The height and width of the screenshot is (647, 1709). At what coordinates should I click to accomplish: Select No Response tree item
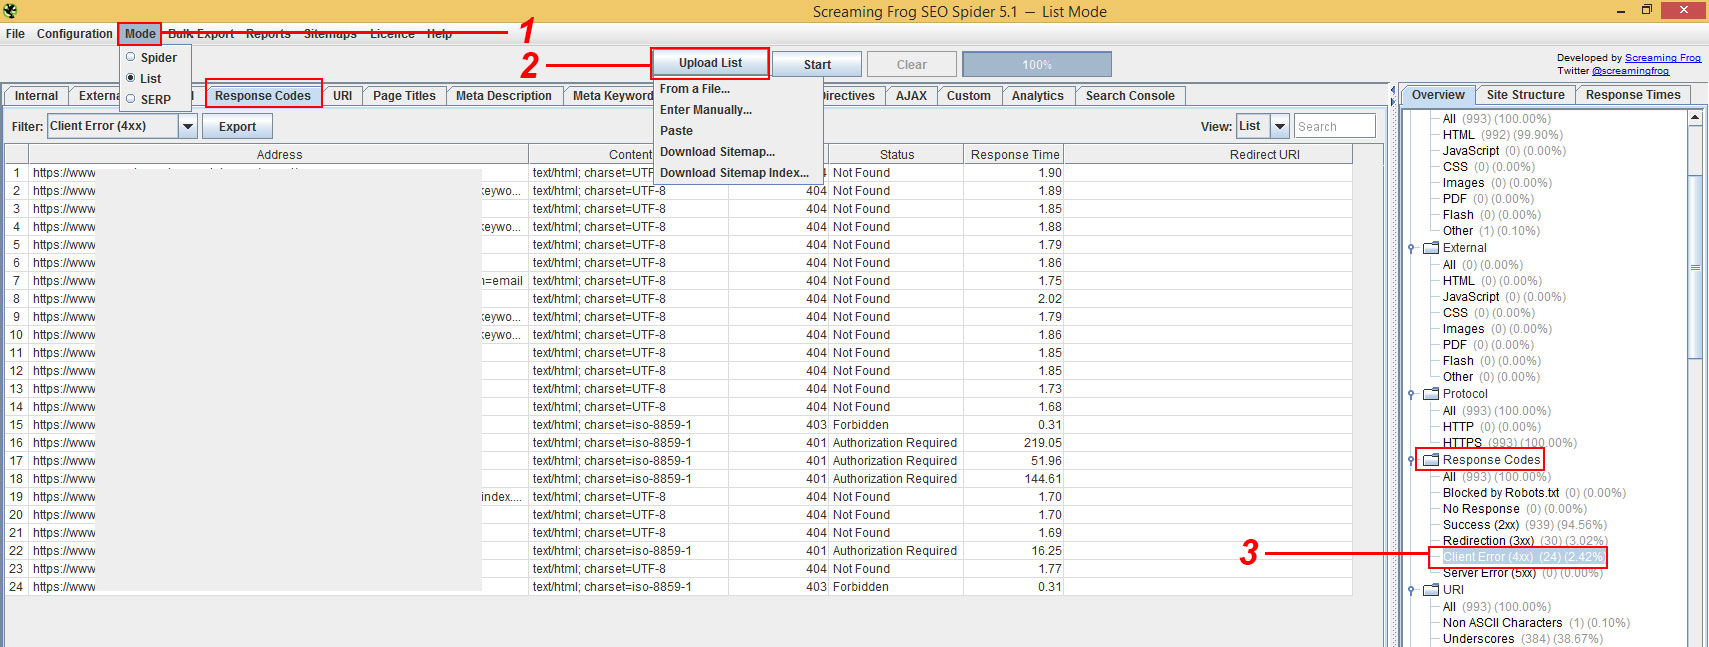(x=1514, y=509)
